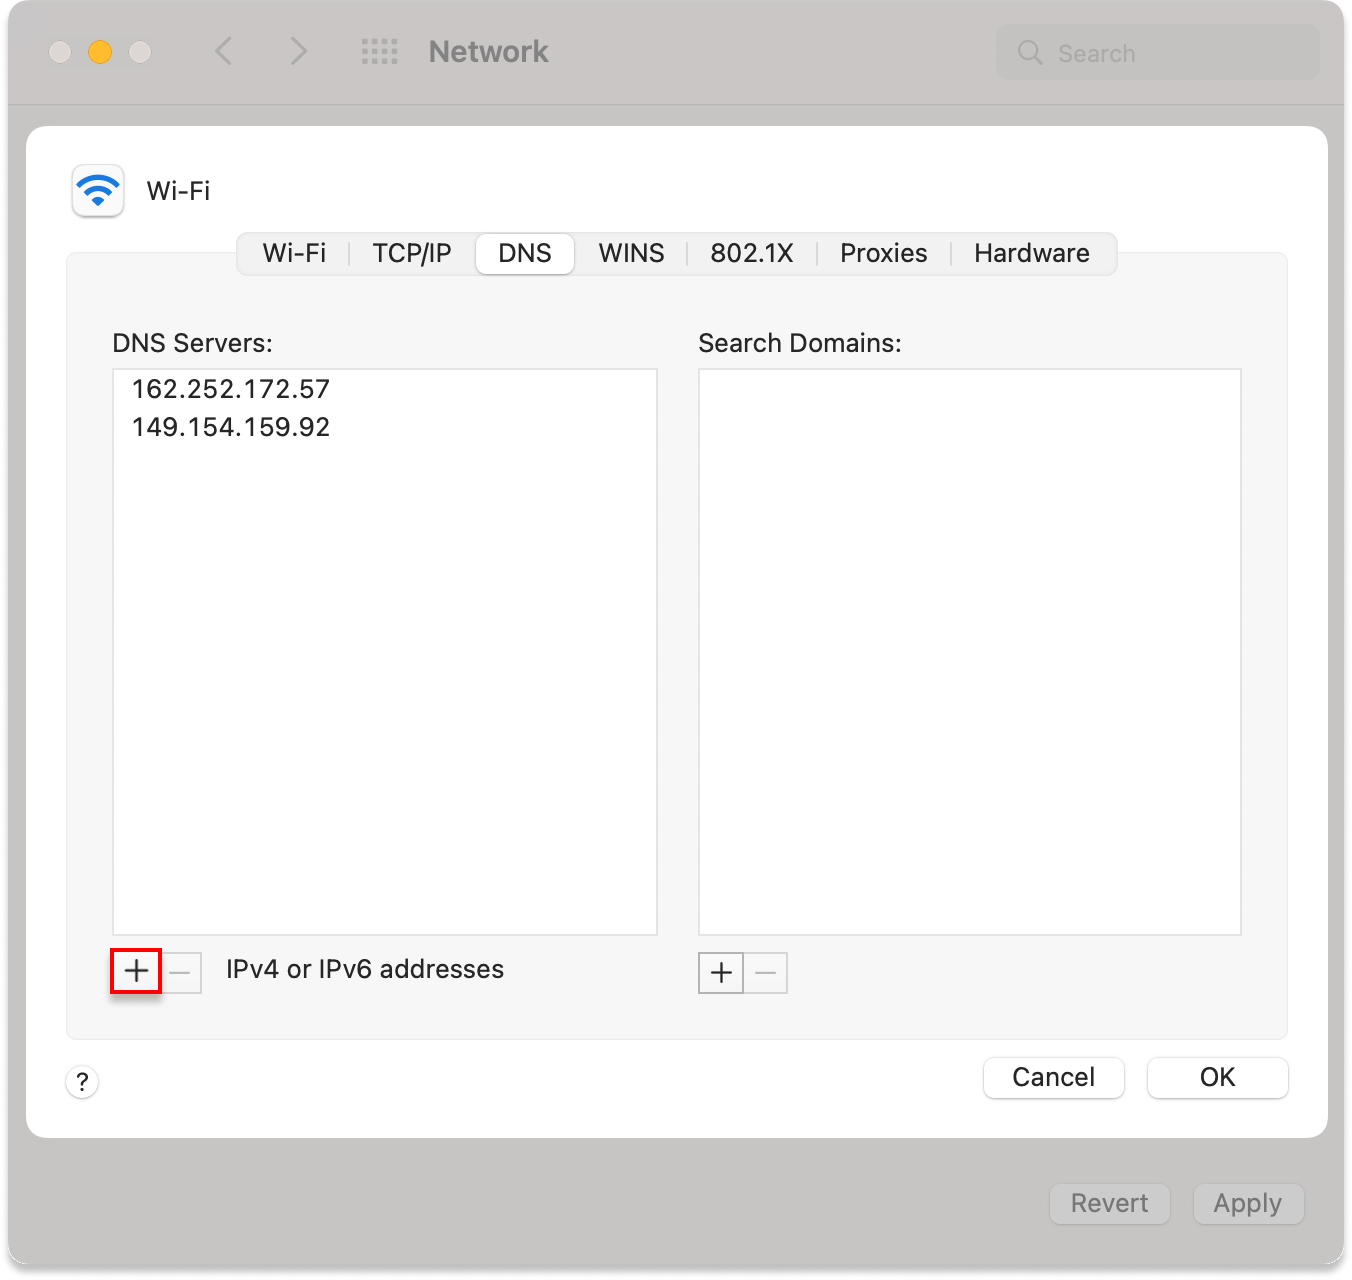Screen dimensions: 1352x1280
Task: Click the add DNS server plus button
Action: tap(136, 971)
